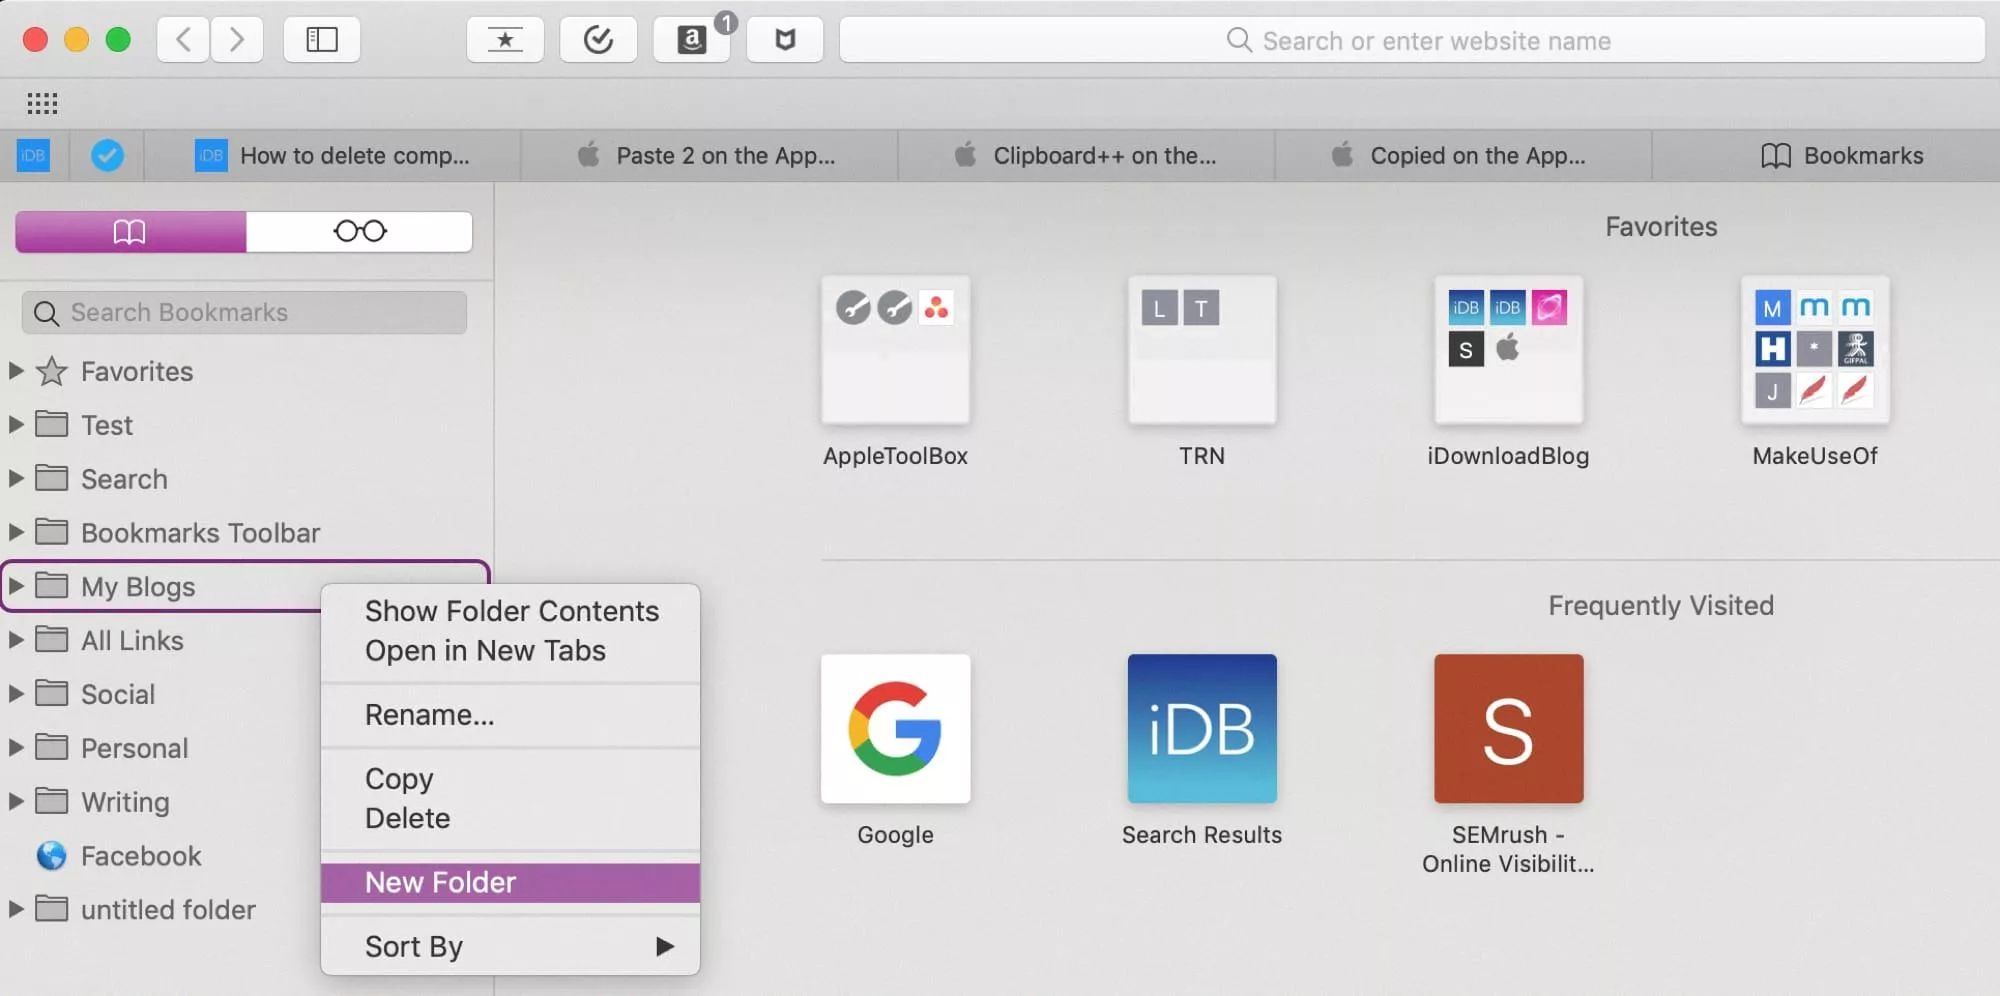Click New Folder in the context menu
Image resolution: width=2000 pixels, height=996 pixels.
point(440,882)
